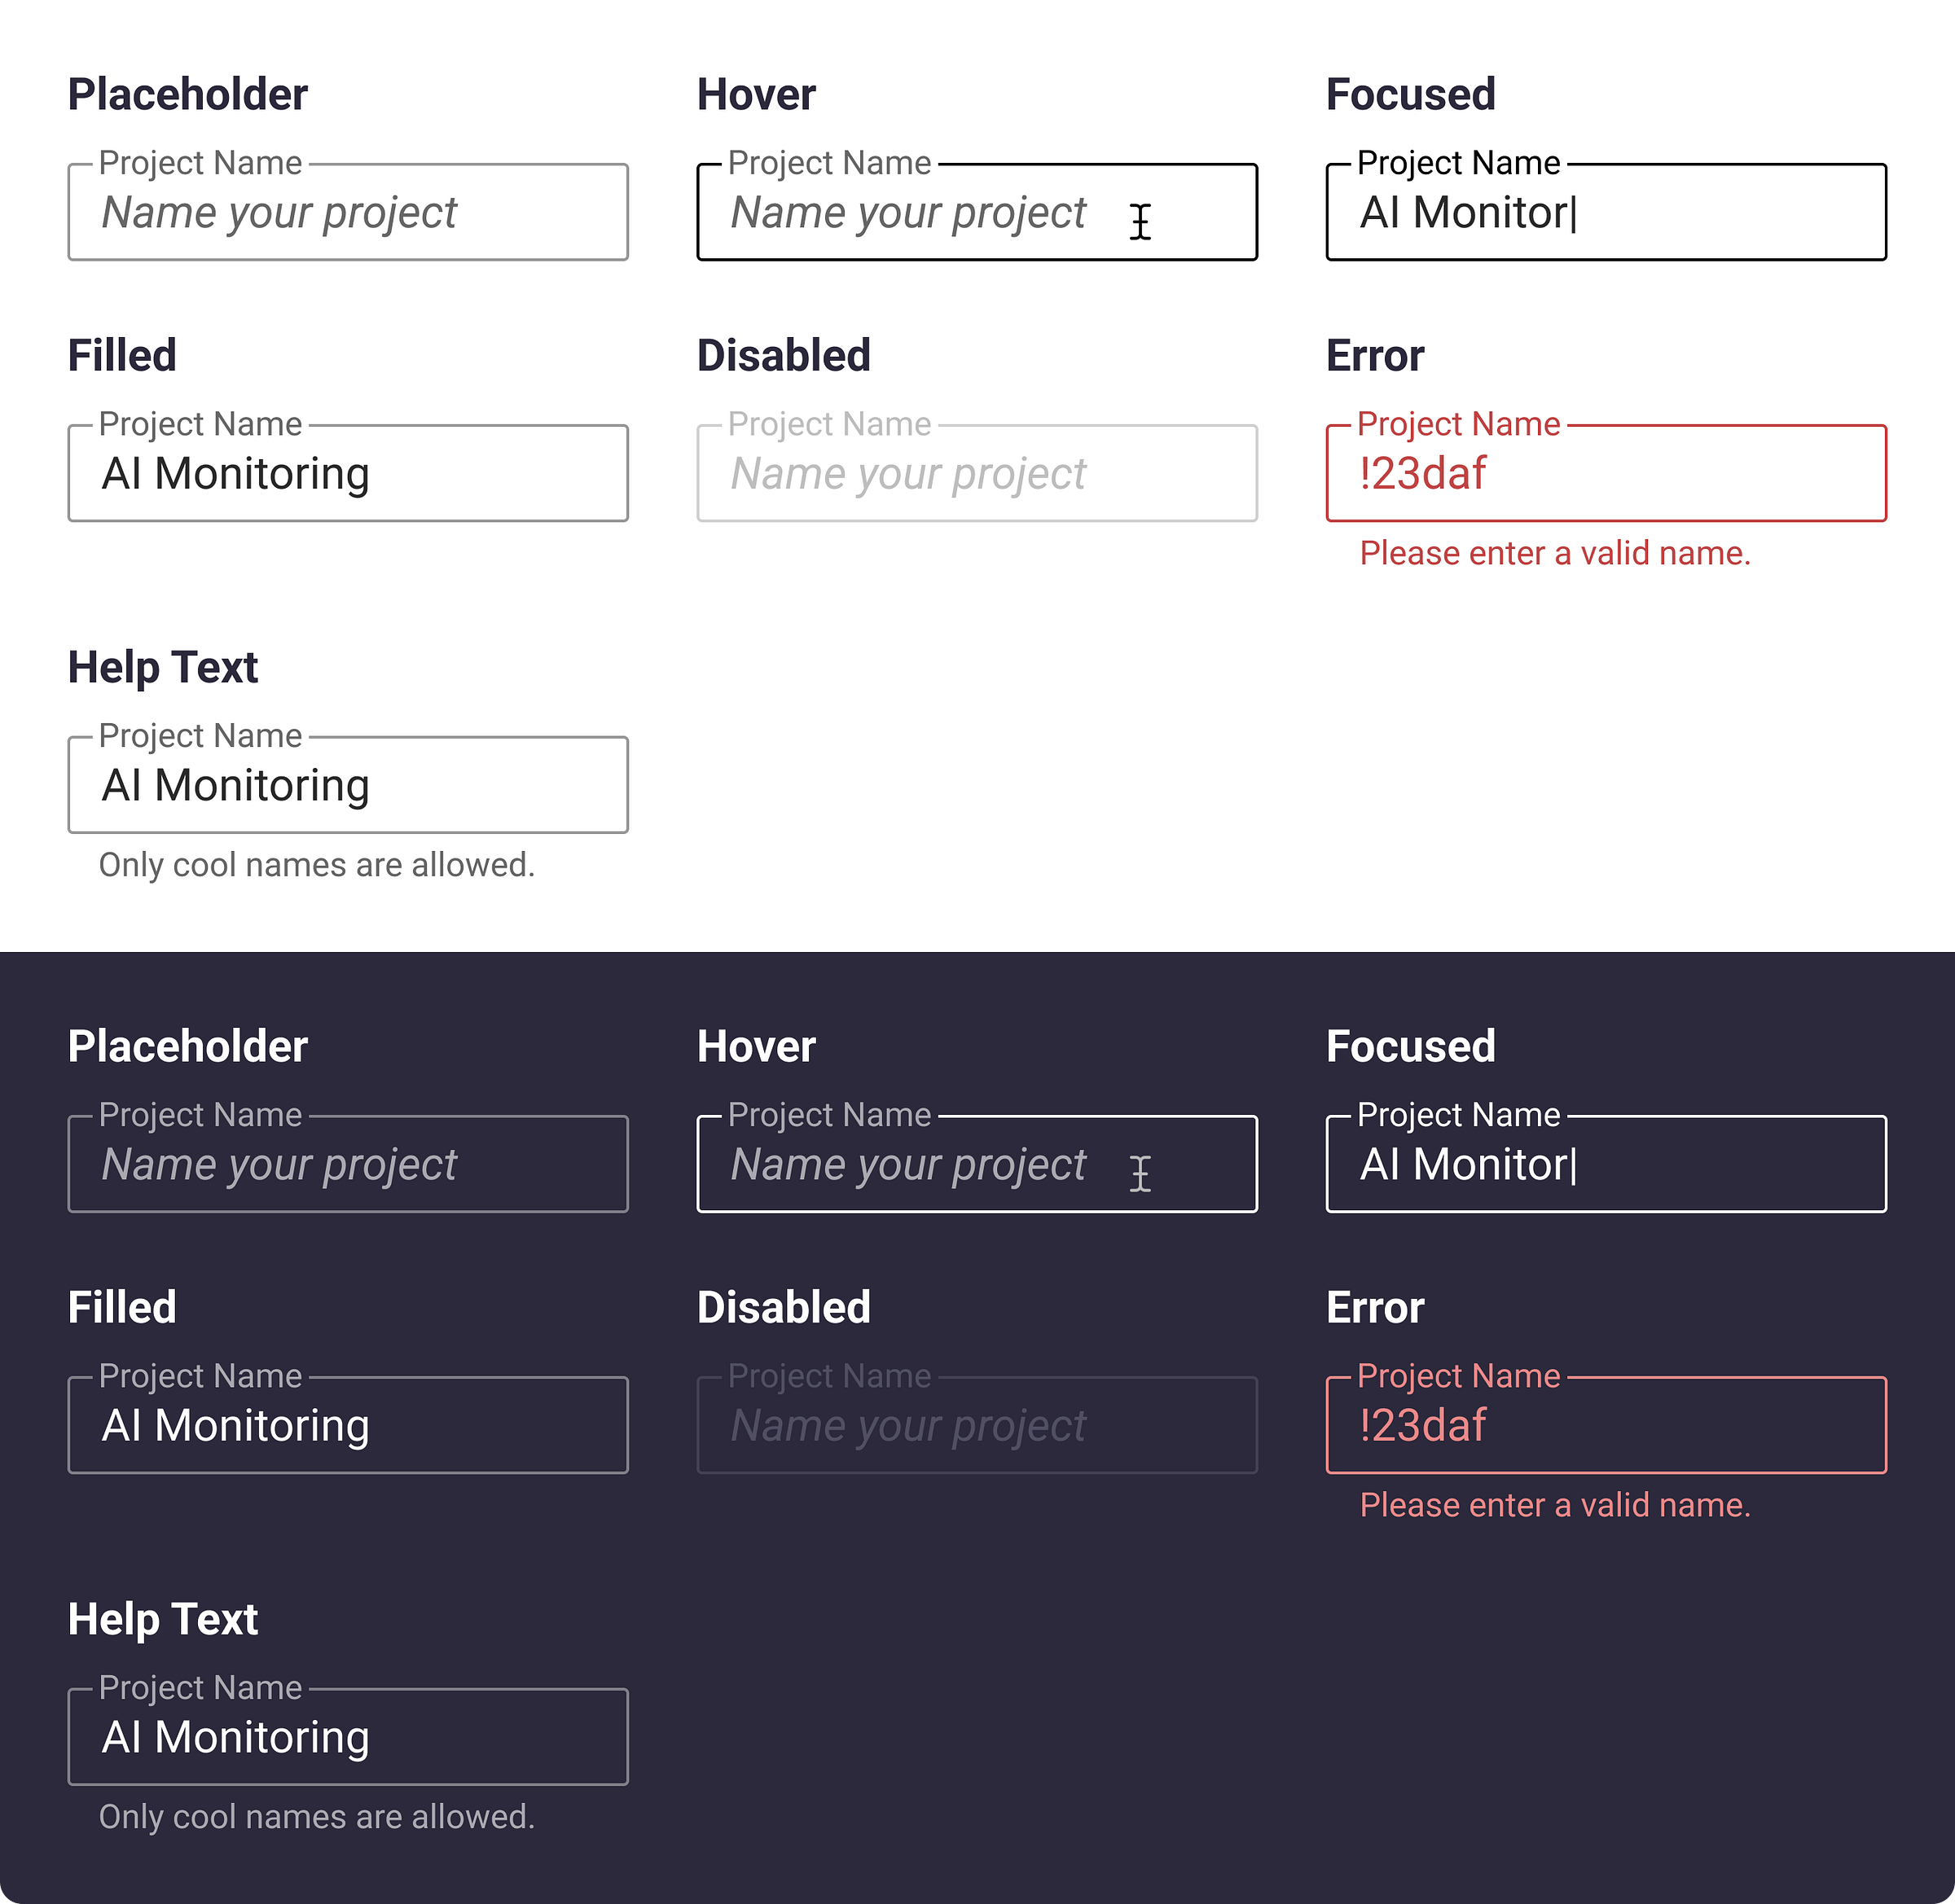Click inside the dark mode Placeholder input field
This screenshot has height=1904, width=1955.
pyautogui.click(x=347, y=1165)
